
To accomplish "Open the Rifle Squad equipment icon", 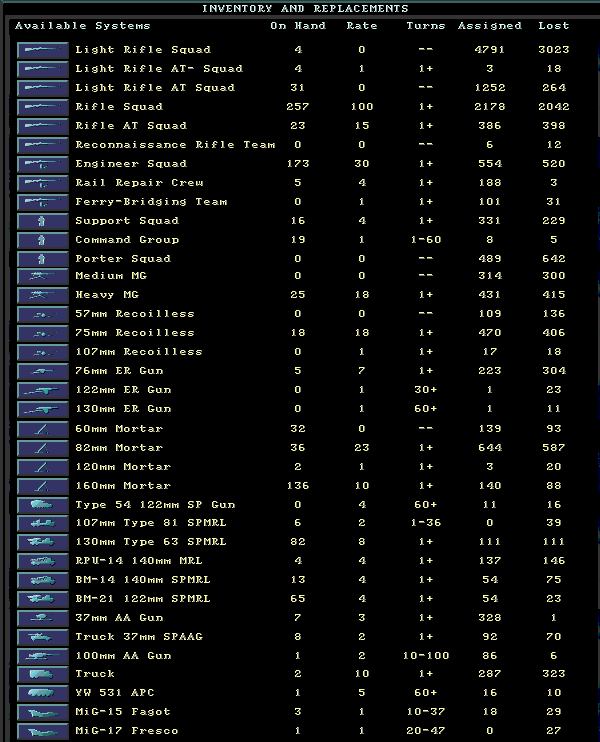I will [x=43, y=107].
